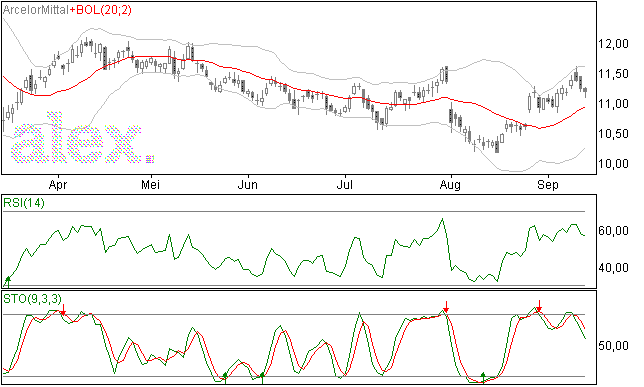The image size is (644, 387).
Task: Click the green buy arrow in mid-August stochastic
Action: (483, 377)
